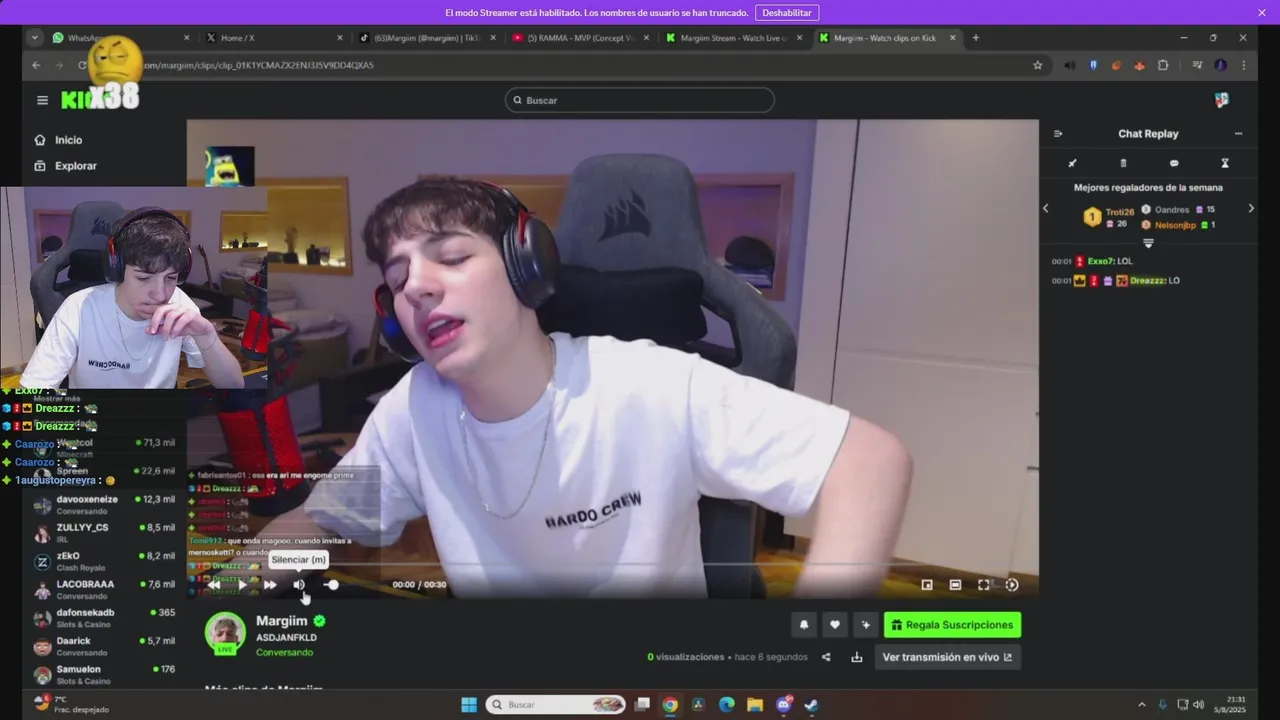
Task: Open the Chrome three-dot menu
Action: pyautogui.click(x=1243, y=65)
